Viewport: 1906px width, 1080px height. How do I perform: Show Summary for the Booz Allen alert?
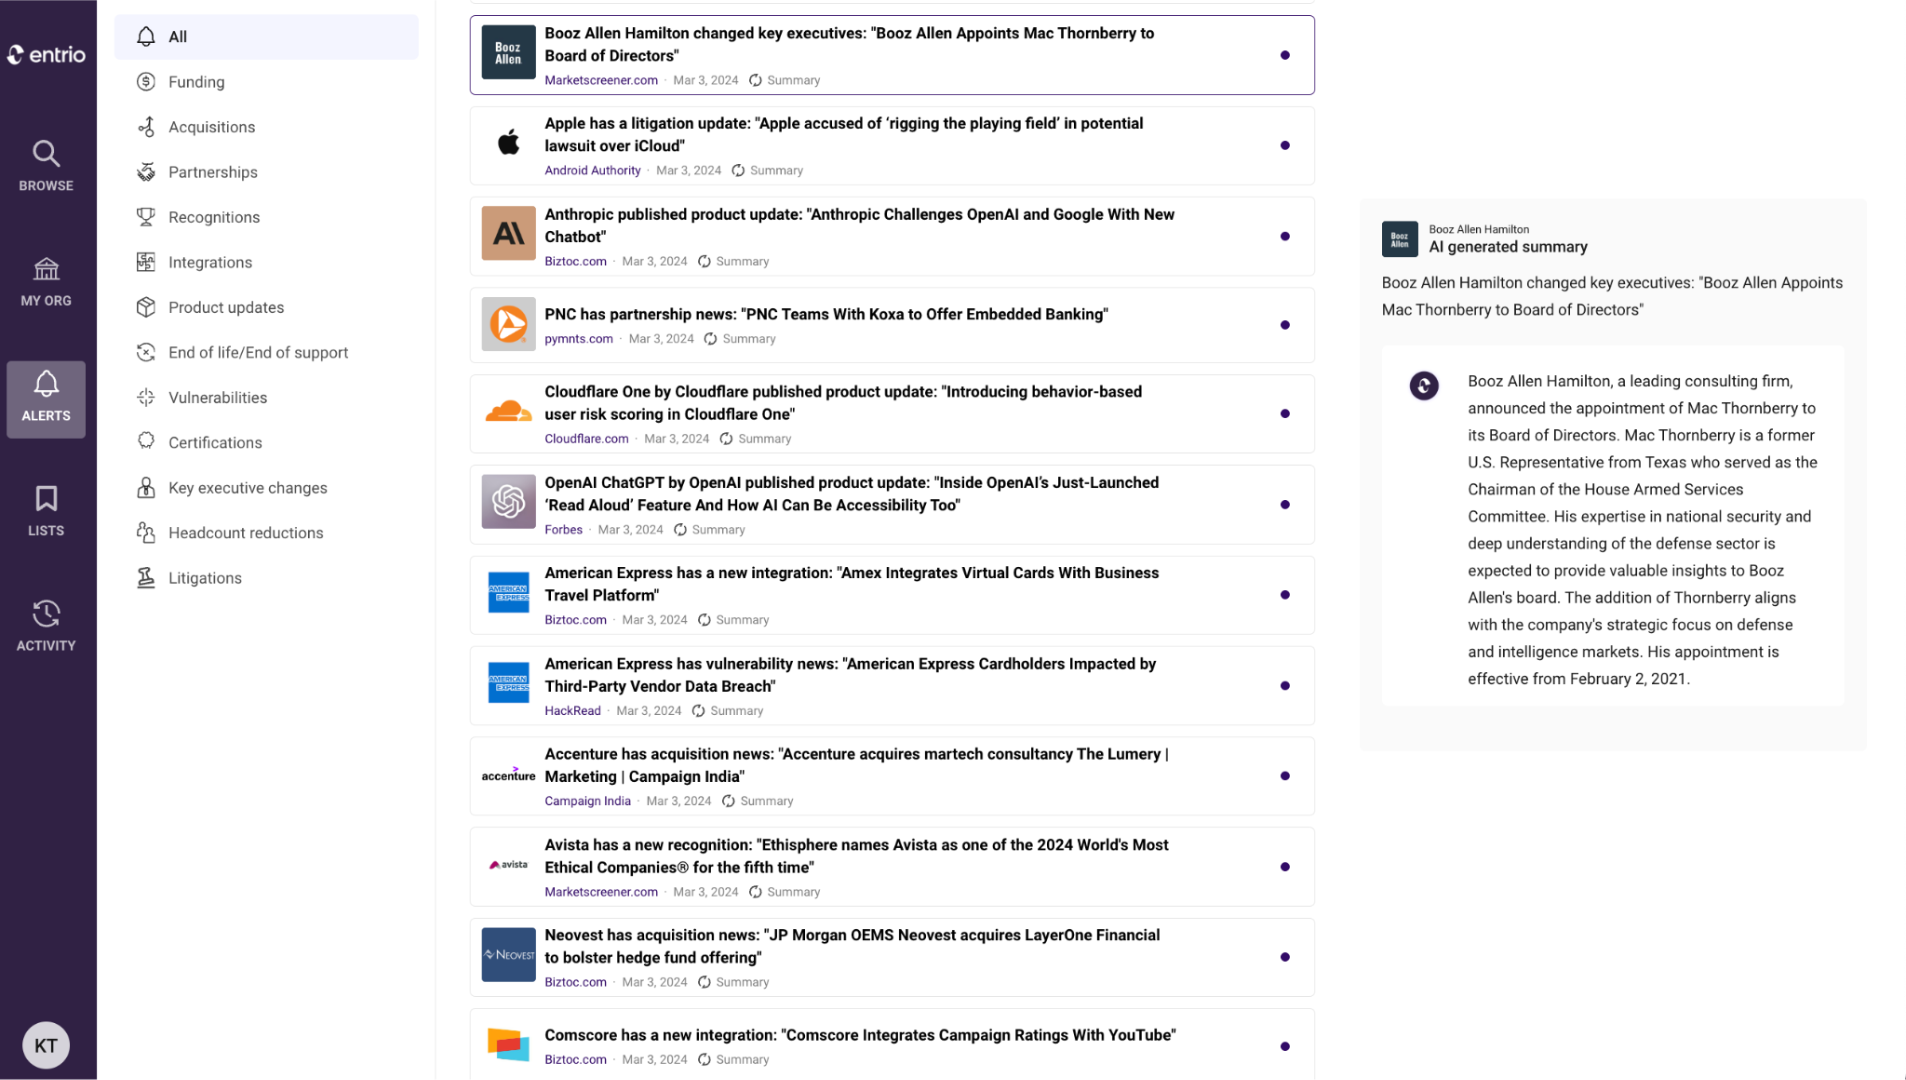pos(785,80)
